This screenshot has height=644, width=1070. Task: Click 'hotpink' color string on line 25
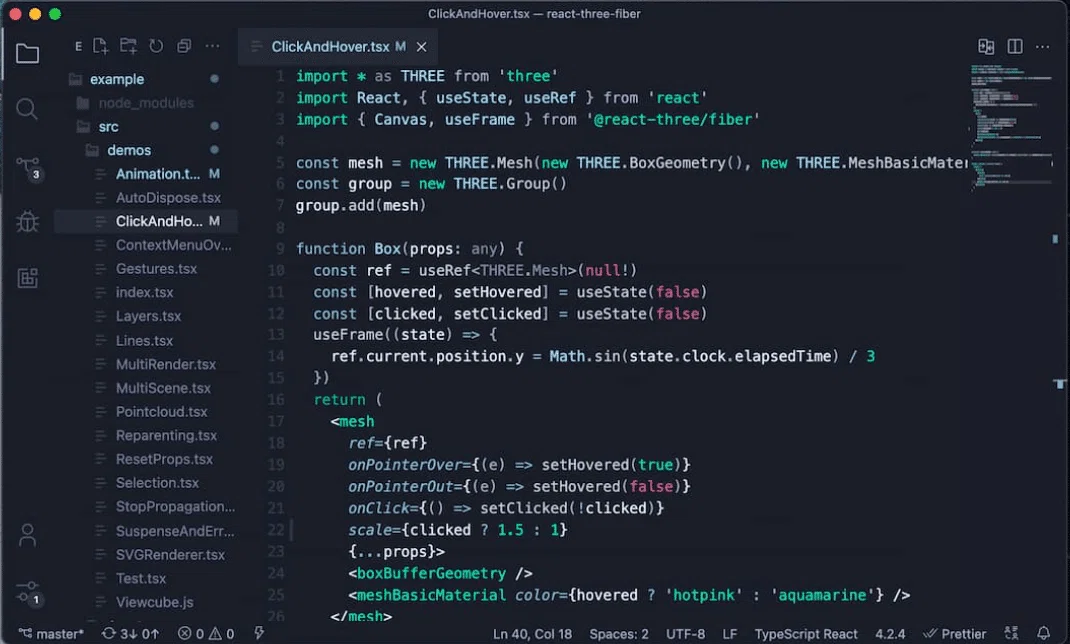click(x=704, y=595)
